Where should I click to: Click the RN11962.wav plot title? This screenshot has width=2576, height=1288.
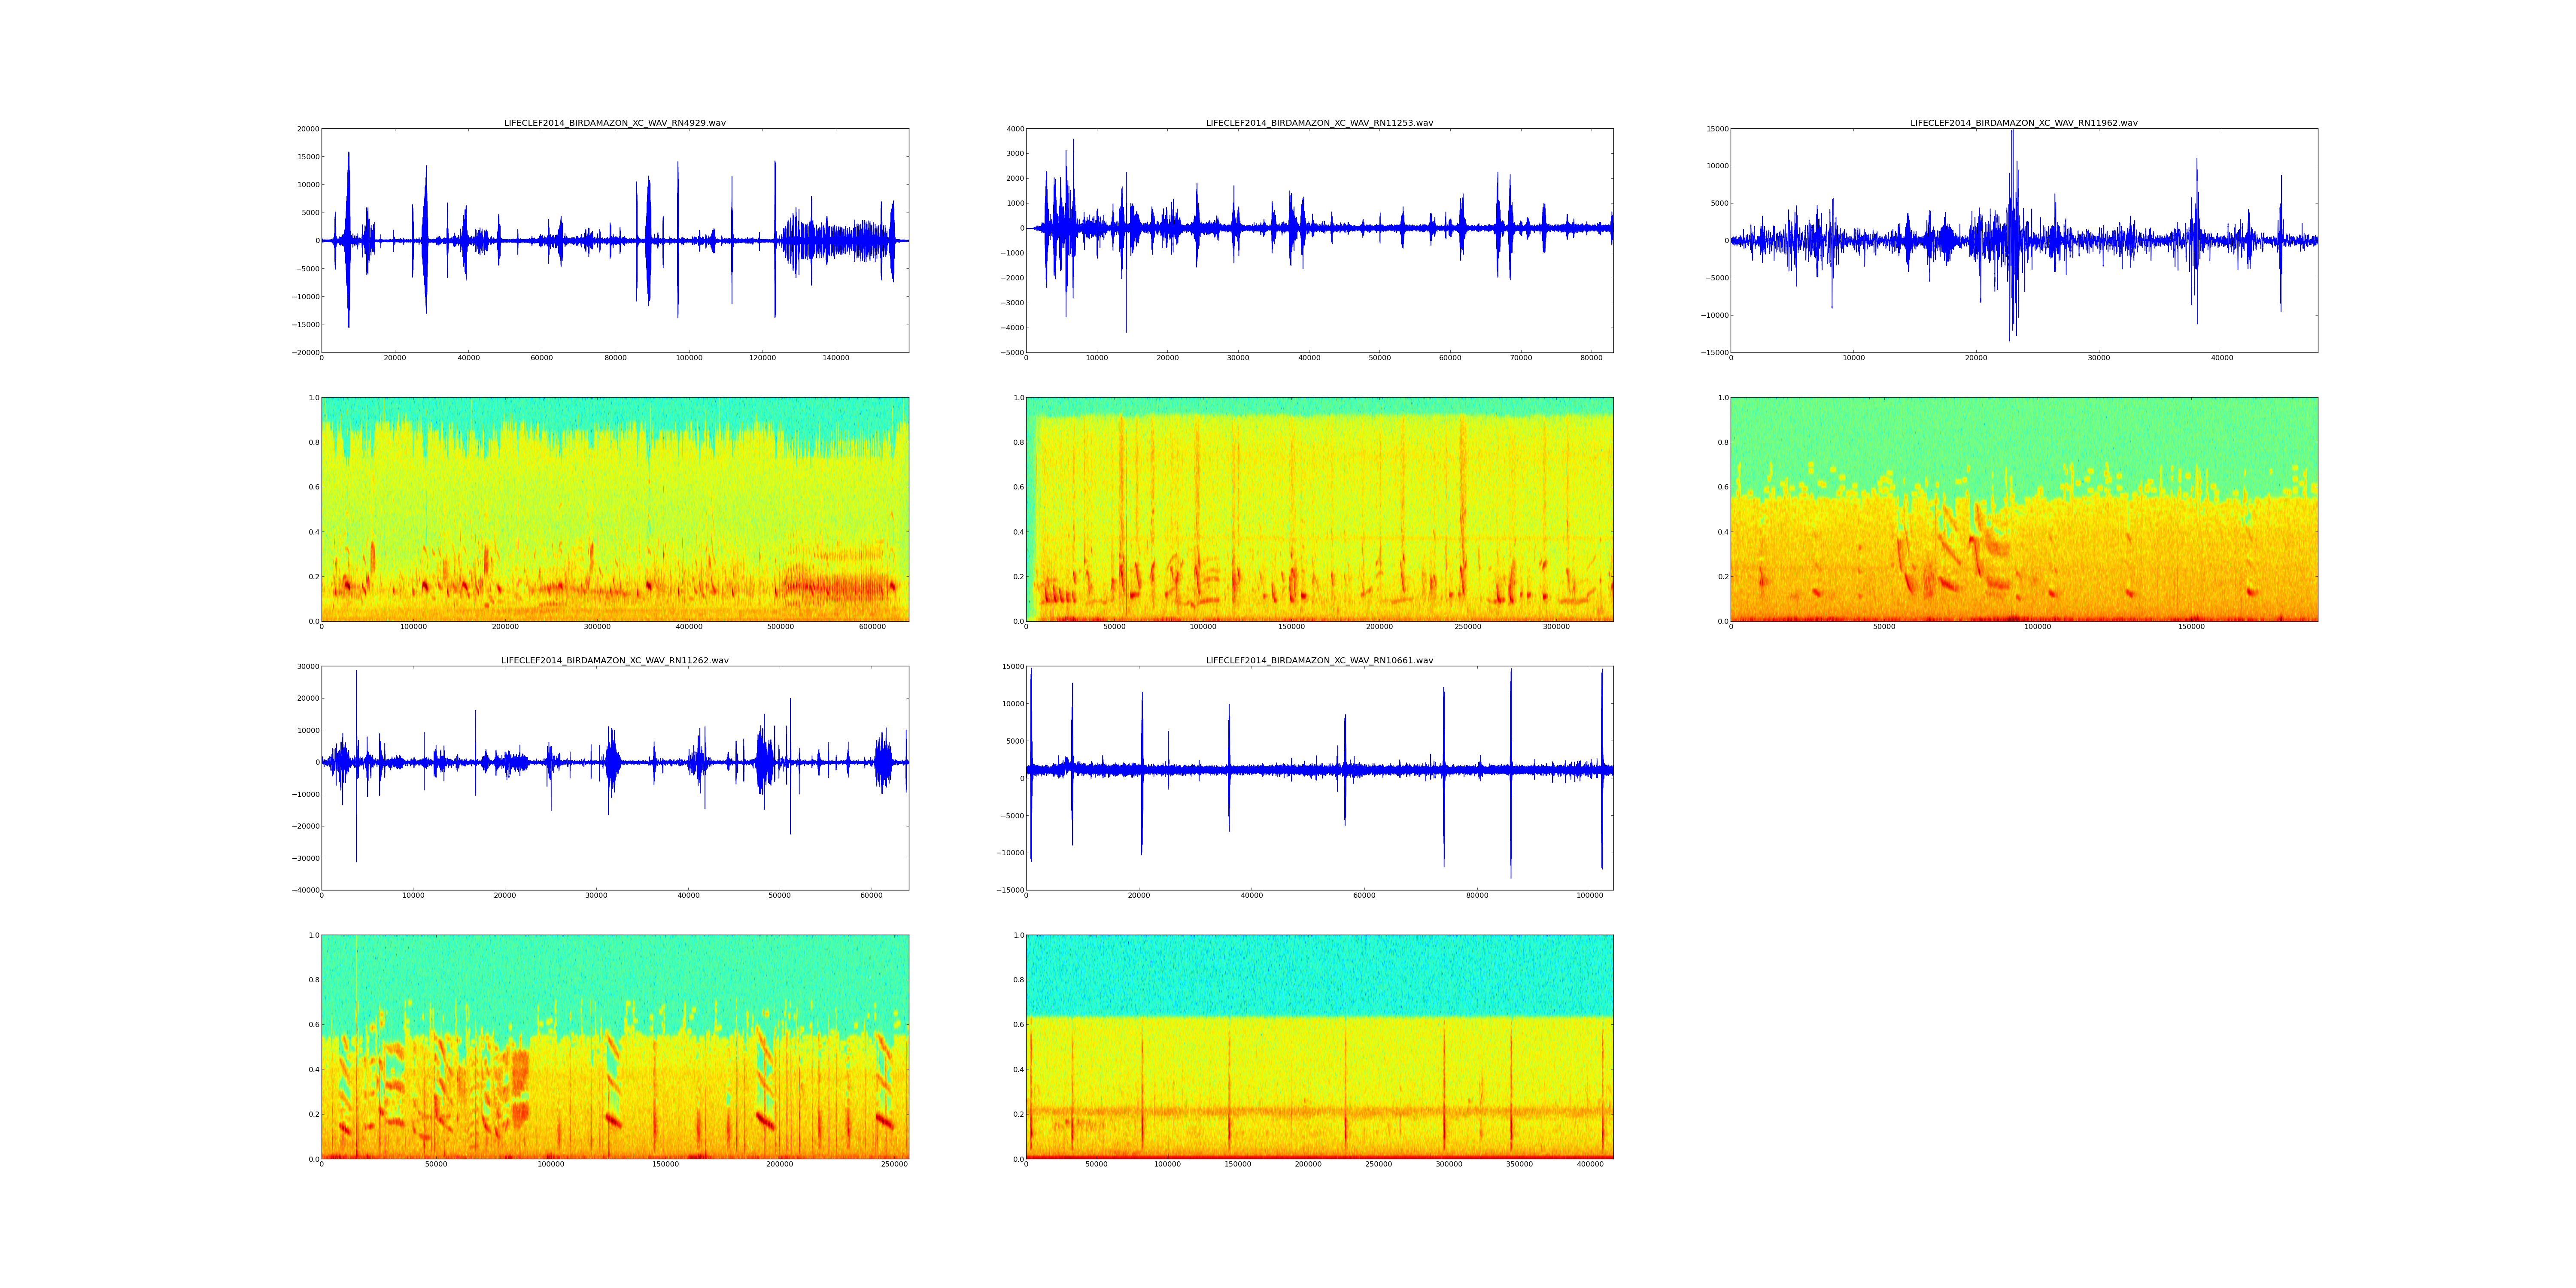pos(2023,123)
